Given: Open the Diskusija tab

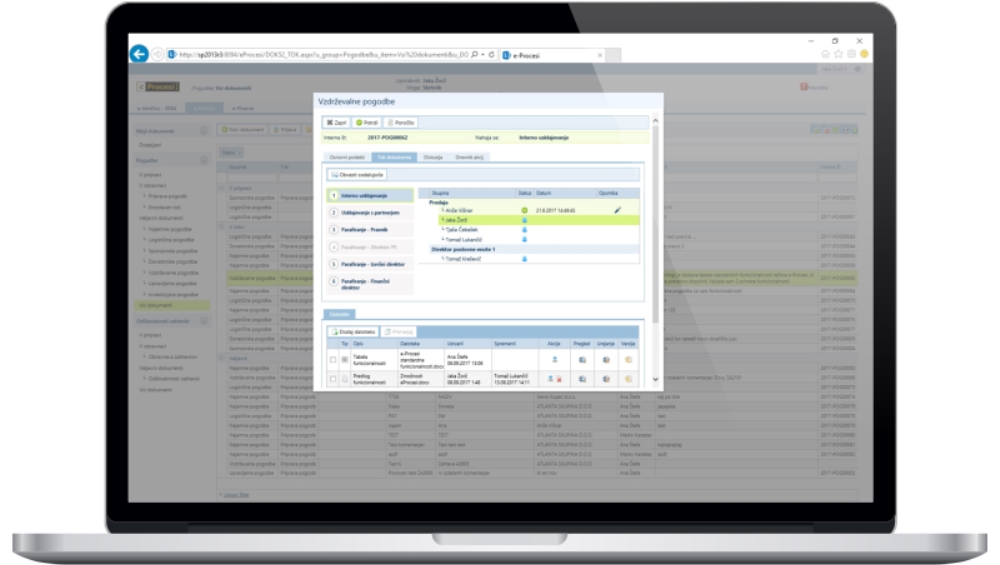Looking at the screenshot, I should [433, 157].
